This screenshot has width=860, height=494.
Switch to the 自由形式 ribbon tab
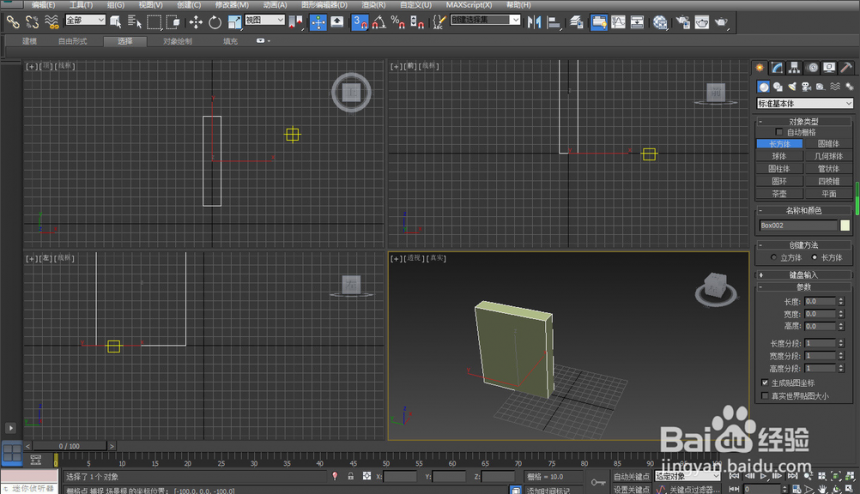click(72, 41)
